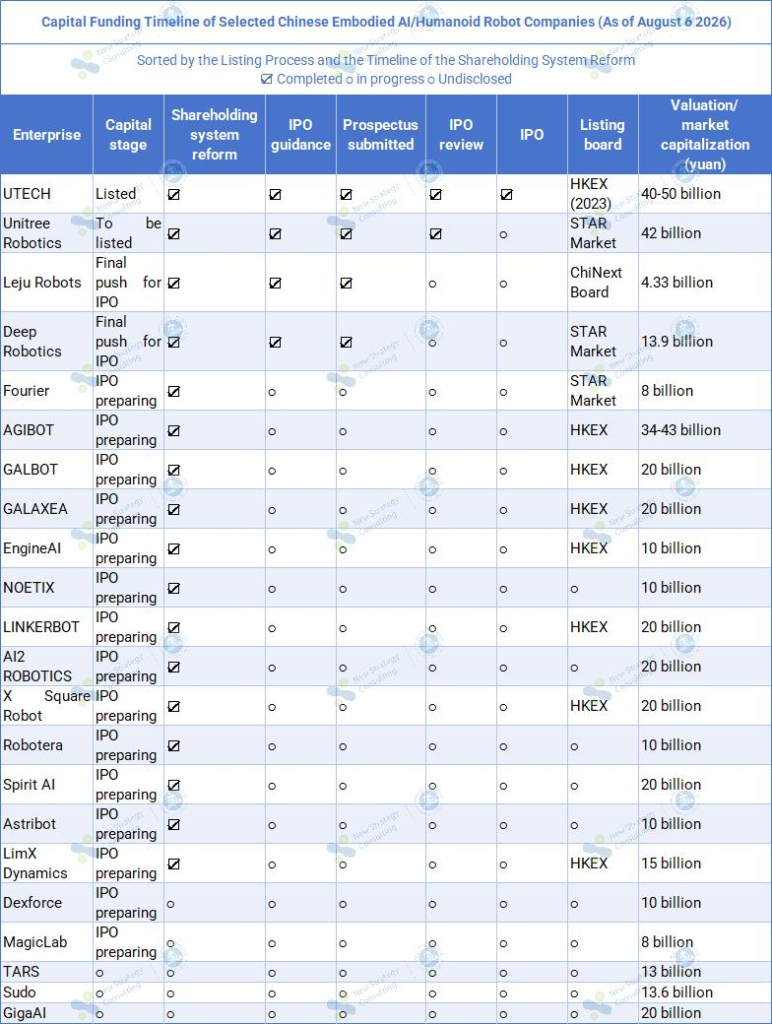Image resolution: width=772 pixels, height=1024 pixels.
Task: Click UTECH's IPO review checkmark
Action: tap(436, 195)
